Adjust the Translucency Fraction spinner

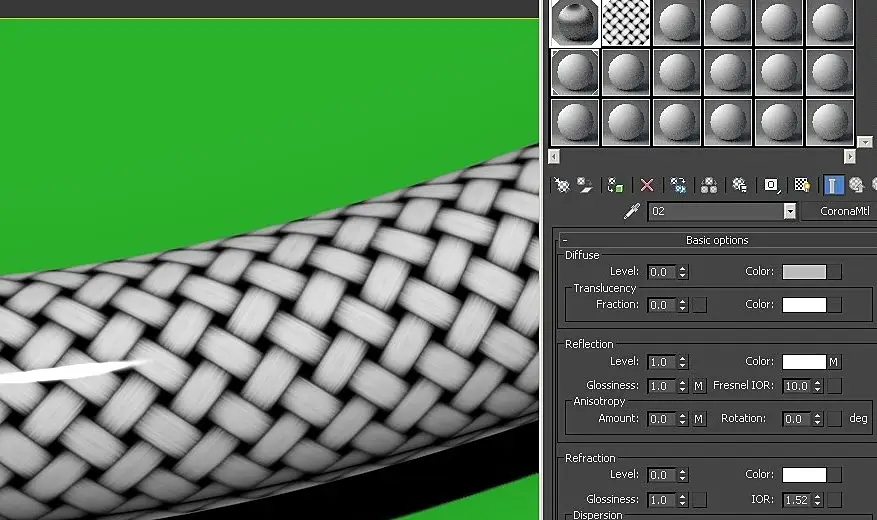point(682,305)
